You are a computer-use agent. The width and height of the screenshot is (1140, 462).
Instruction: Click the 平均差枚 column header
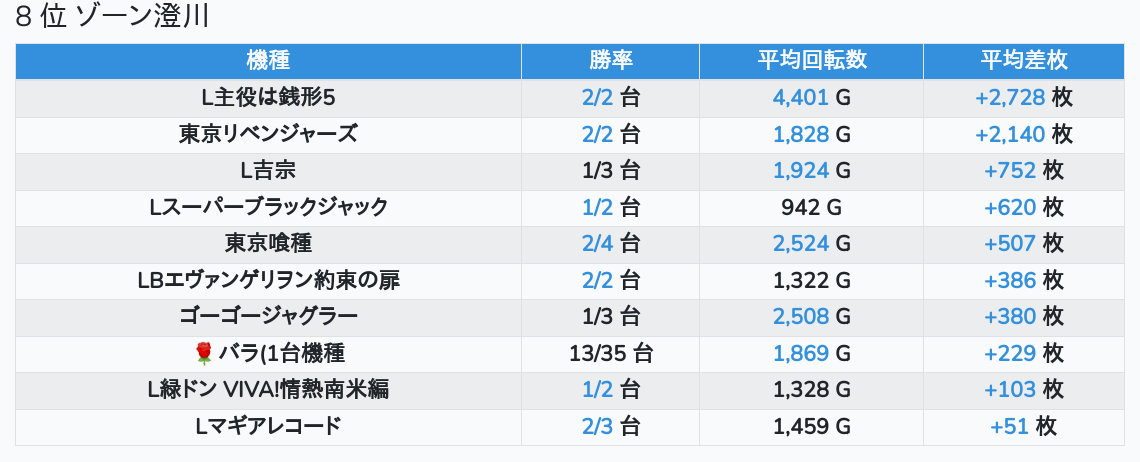pyautogui.click(x=1023, y=60)
